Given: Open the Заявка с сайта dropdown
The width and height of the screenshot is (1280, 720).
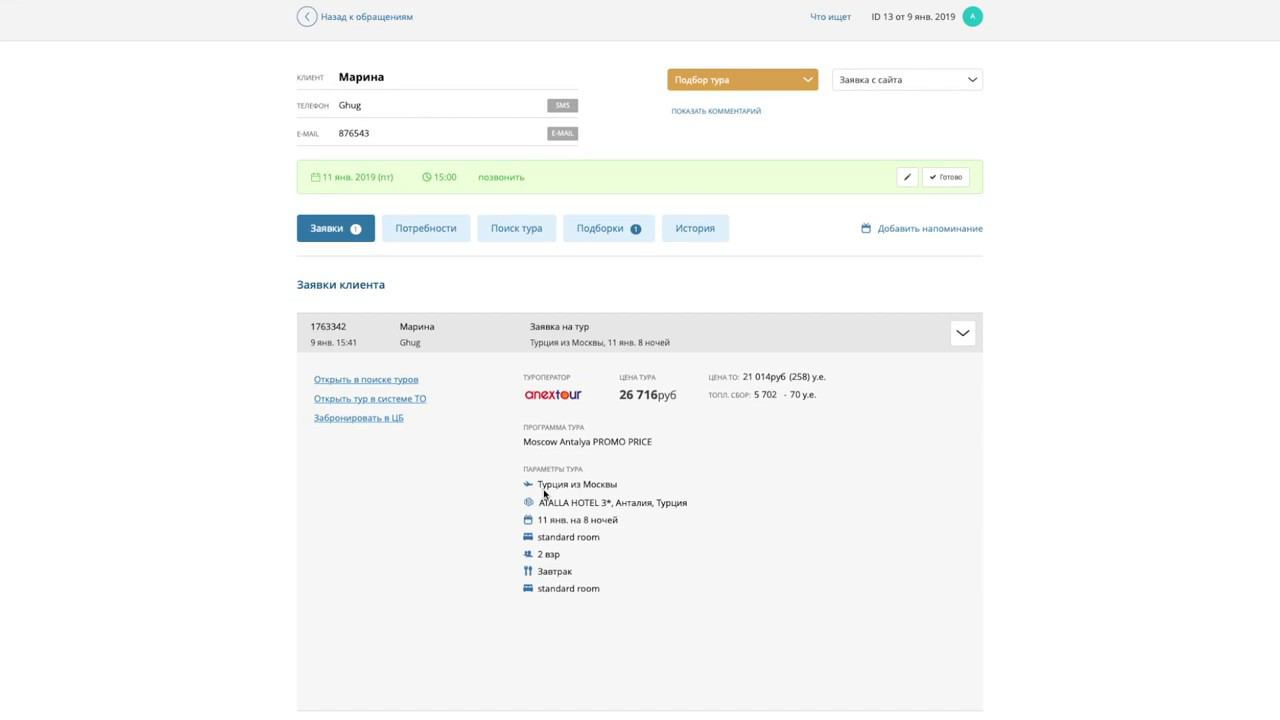Looking at the screenshot, I should coord(907,80).
